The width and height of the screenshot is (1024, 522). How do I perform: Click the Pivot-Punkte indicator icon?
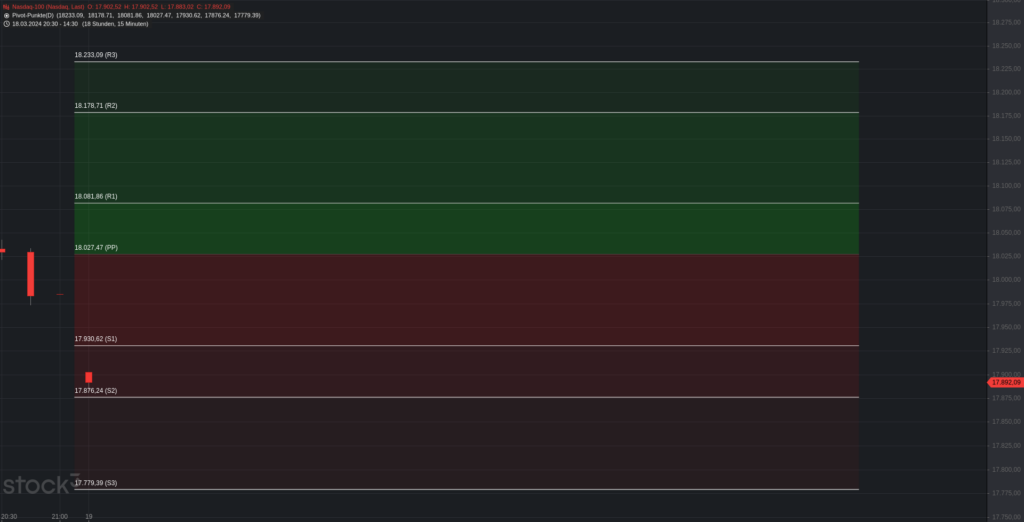(6, 16)
